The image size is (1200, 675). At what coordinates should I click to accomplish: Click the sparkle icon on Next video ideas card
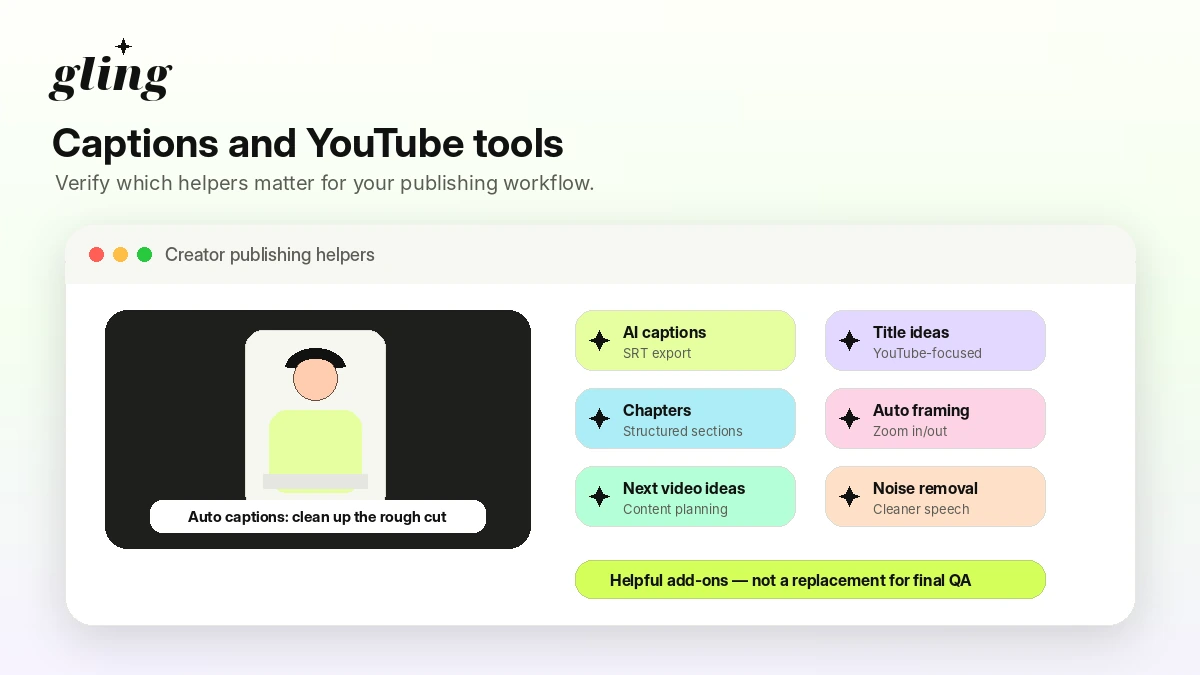599,497
